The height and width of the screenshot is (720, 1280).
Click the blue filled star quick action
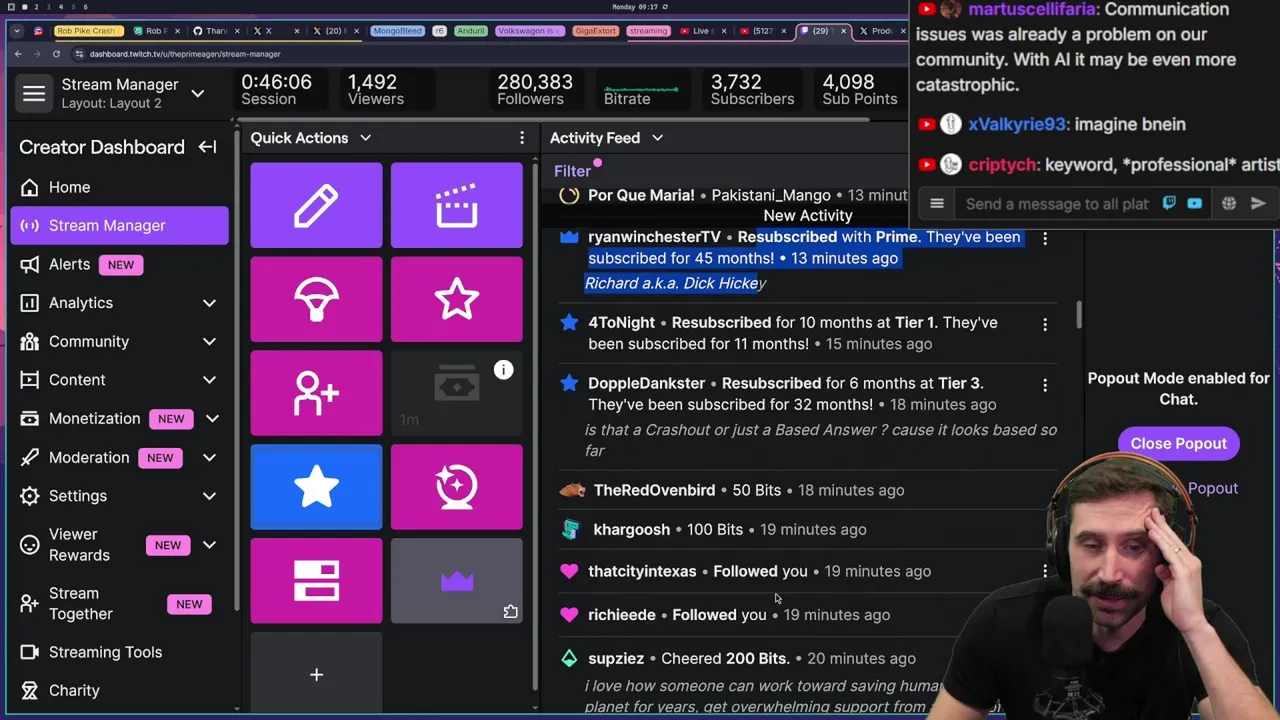[316, 487]
